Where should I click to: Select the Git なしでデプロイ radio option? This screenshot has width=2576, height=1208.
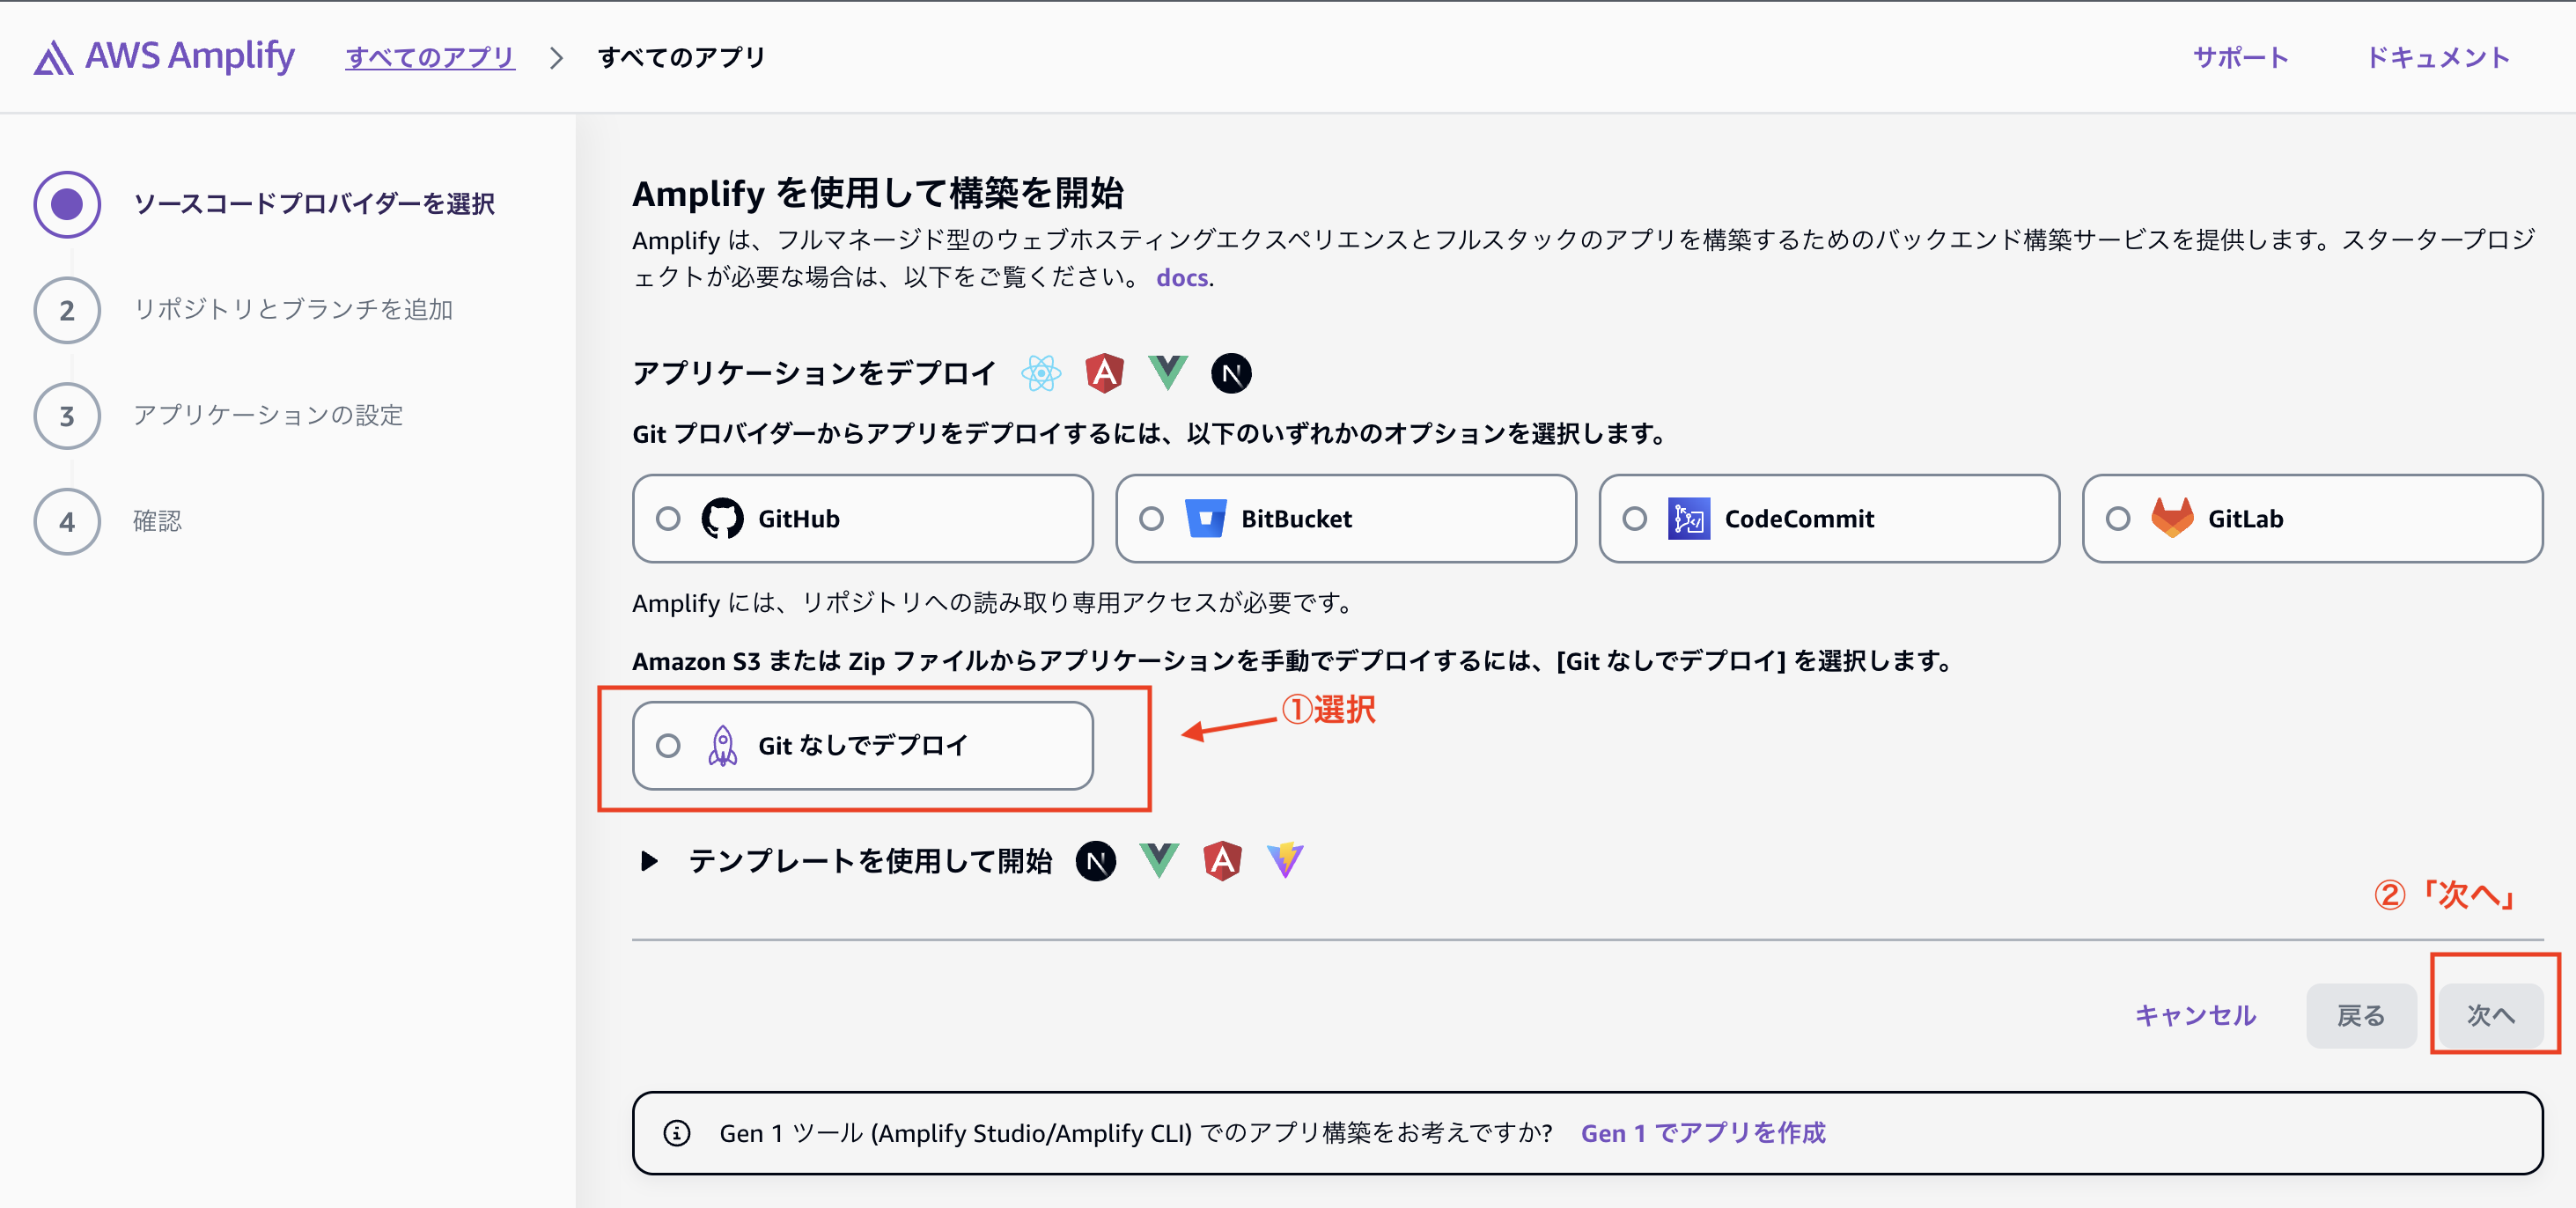pyautogui.click(x=668, y=746)
